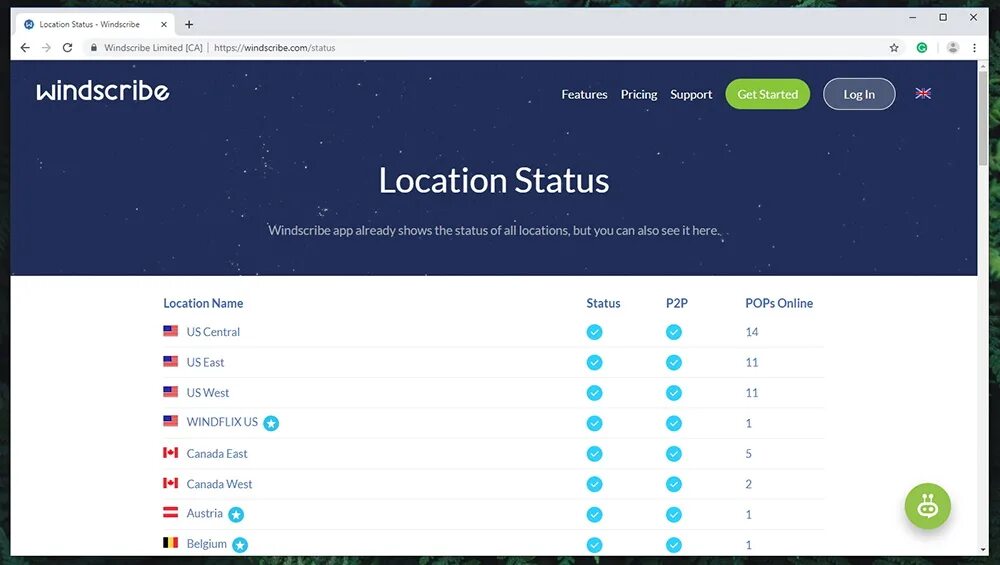This screenshot has height=565, width=1000.
Task: Click the Canadian flag beside Canada East
Action: coord(170,452)
